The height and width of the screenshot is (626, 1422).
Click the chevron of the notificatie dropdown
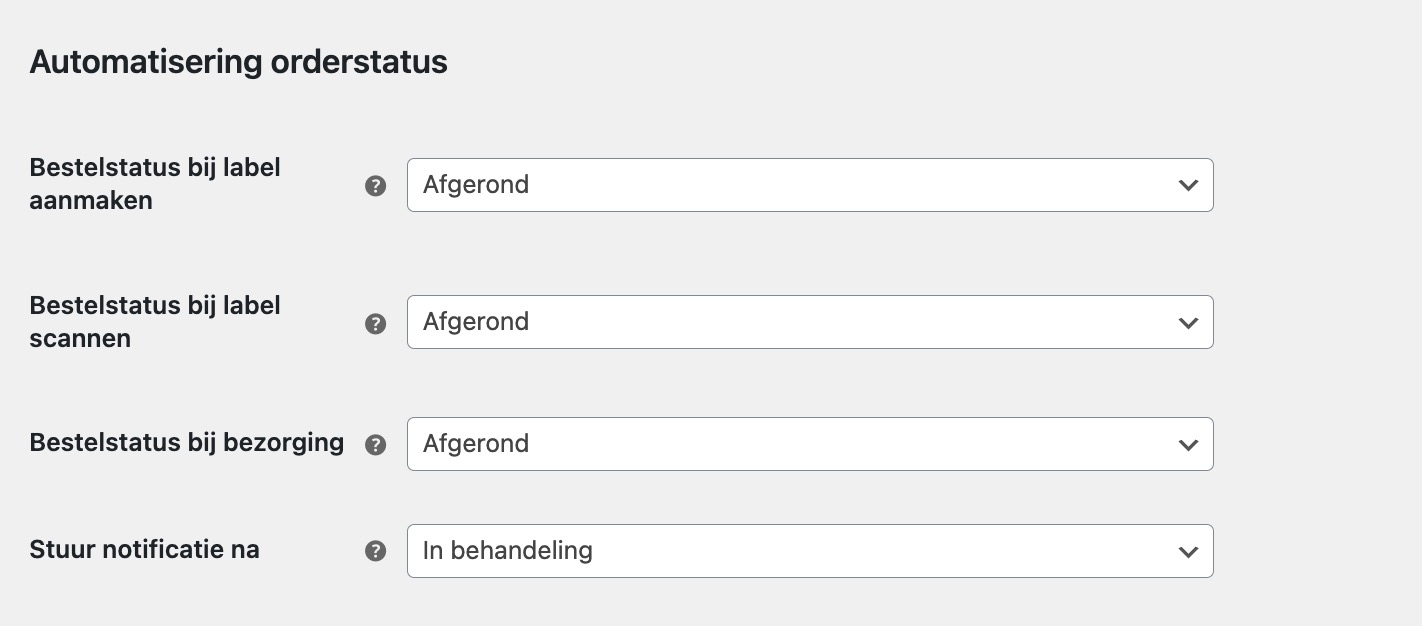pos(1188,551)
